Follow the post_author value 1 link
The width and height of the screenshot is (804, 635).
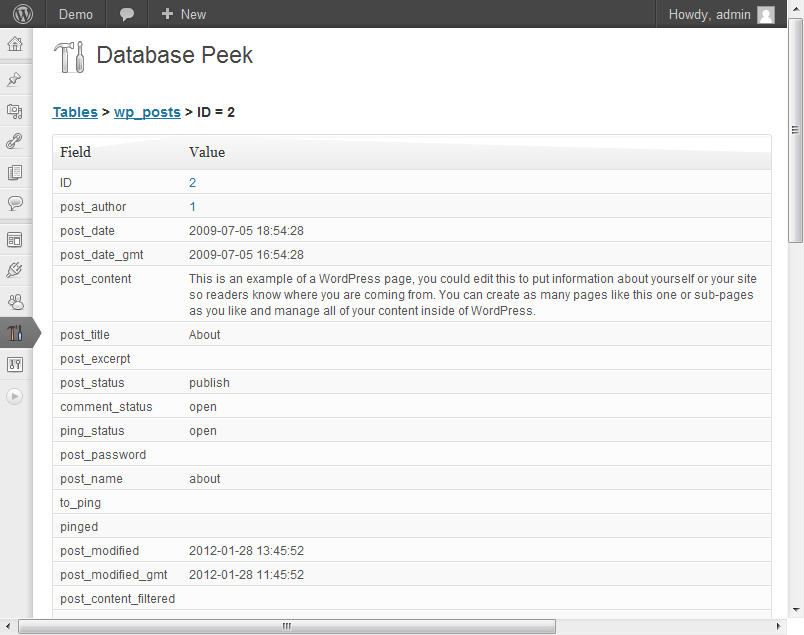point(192,207)
